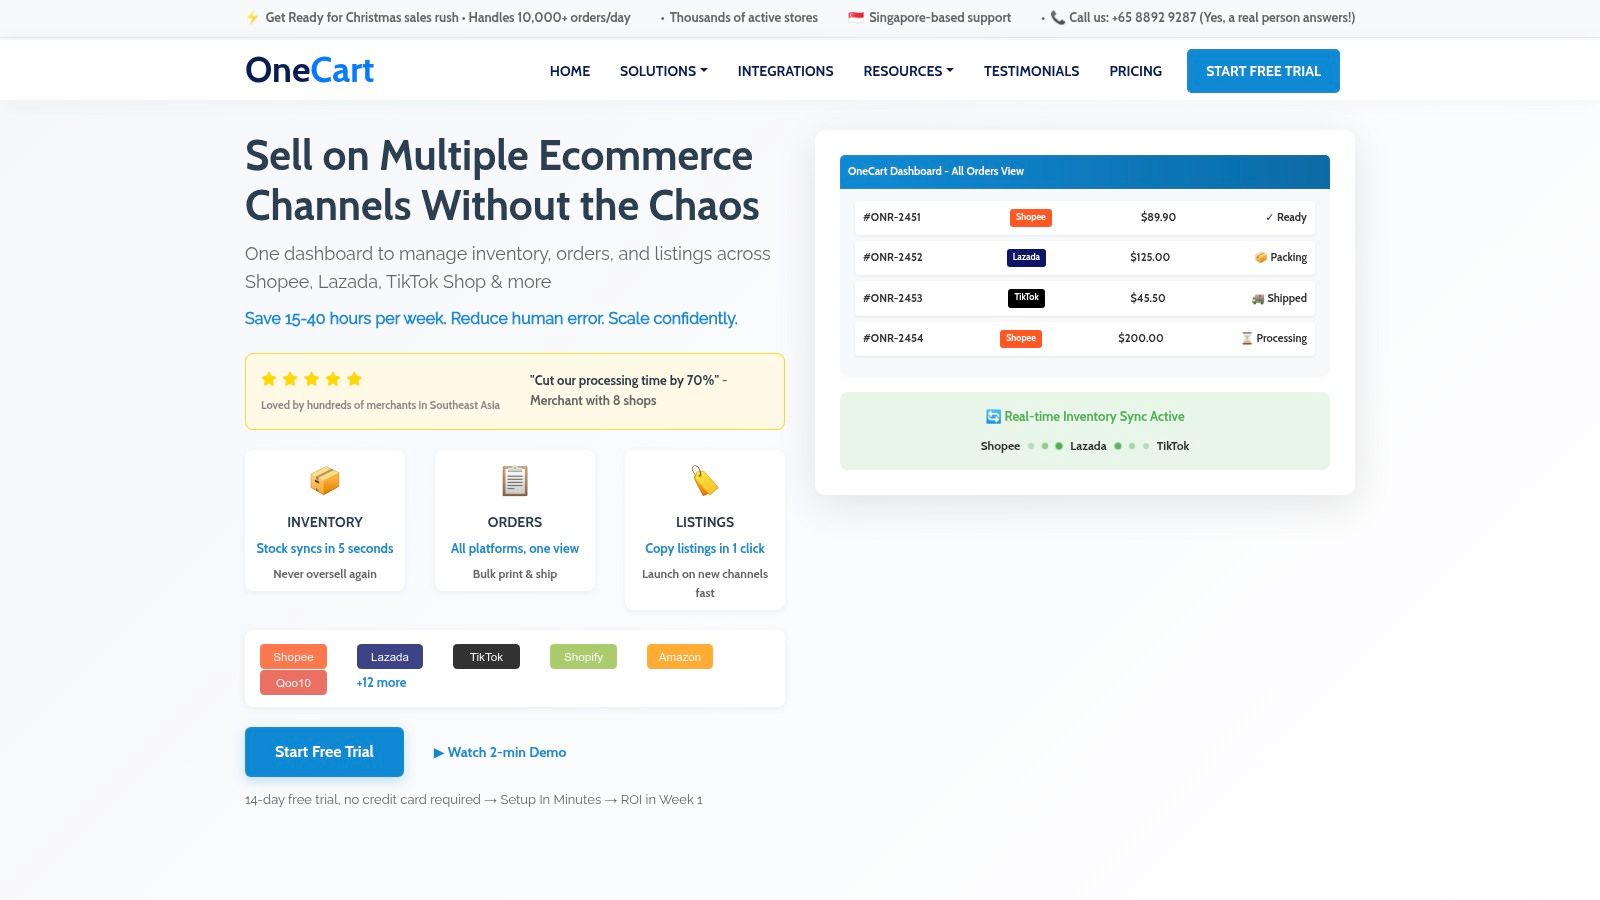1600x900 pixels.
Task: Click the phone icon in the top bar
Action: click(1056, 17)
